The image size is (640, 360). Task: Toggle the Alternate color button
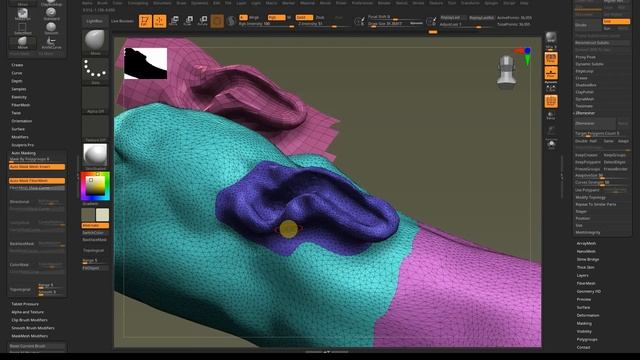pyautogui.click(x=96, y=225)
